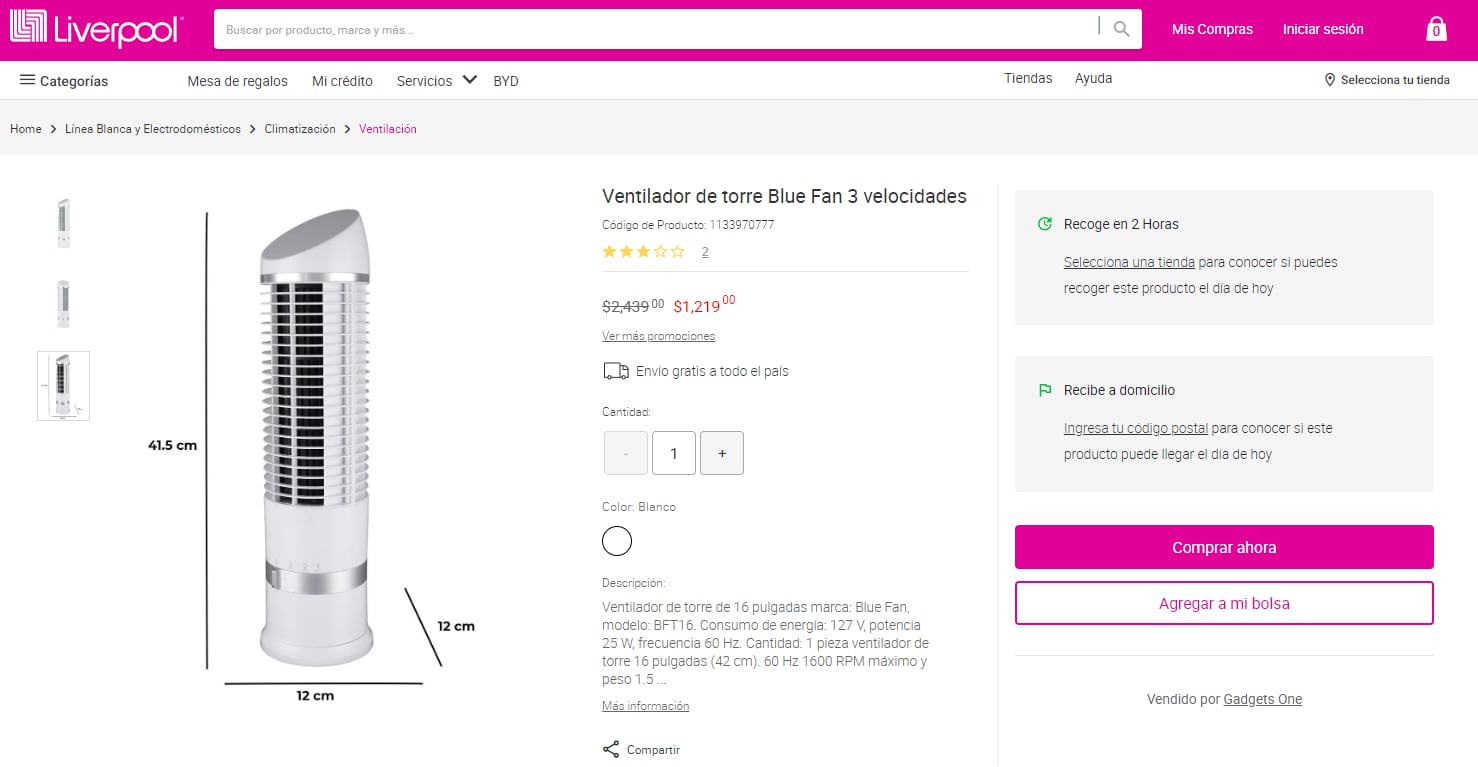Open the Categorías hamburger menu icon
The width and height of the screenshot is (1478, 767).
coord(27,80)
